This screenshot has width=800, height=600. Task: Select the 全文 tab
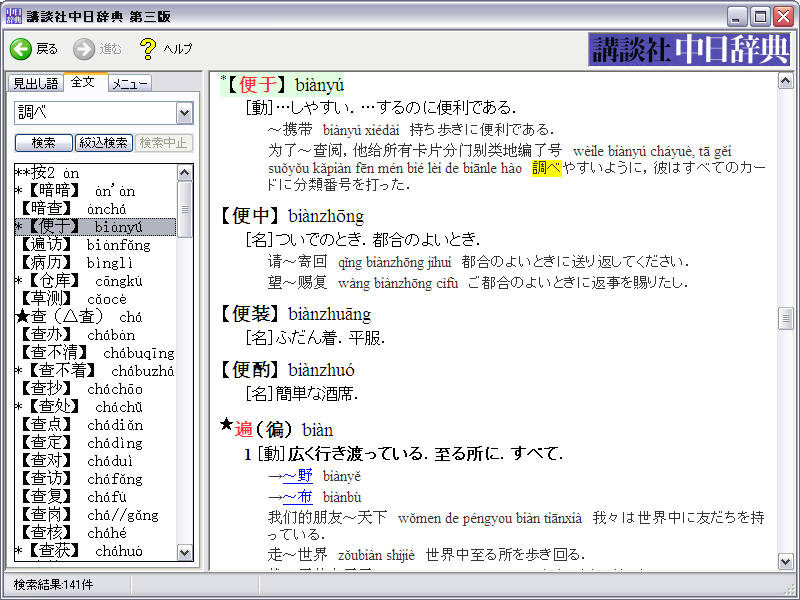point(83,82)
